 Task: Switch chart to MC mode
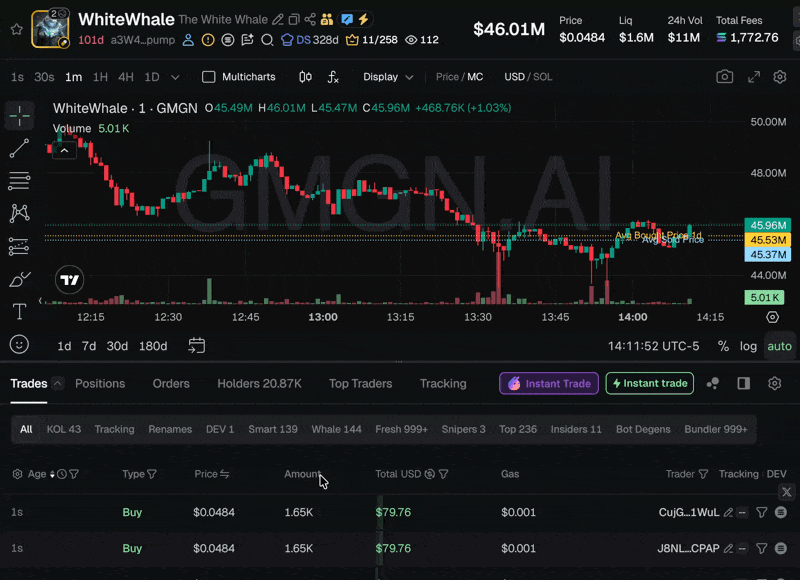pos(475,77)
